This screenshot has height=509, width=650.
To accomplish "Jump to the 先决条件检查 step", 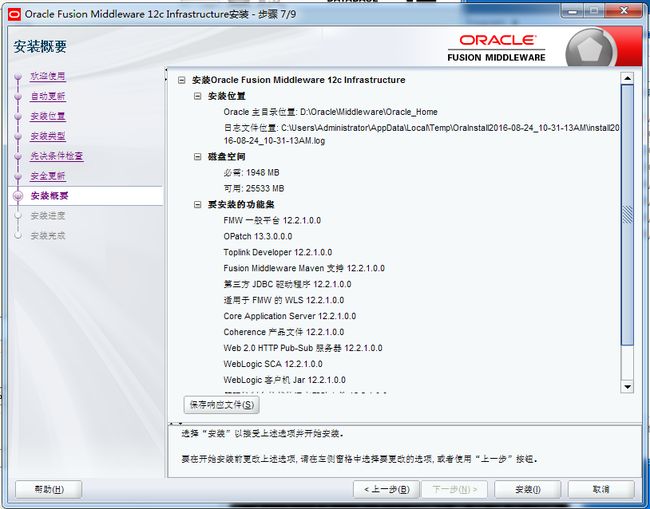I will pos(57,156).
